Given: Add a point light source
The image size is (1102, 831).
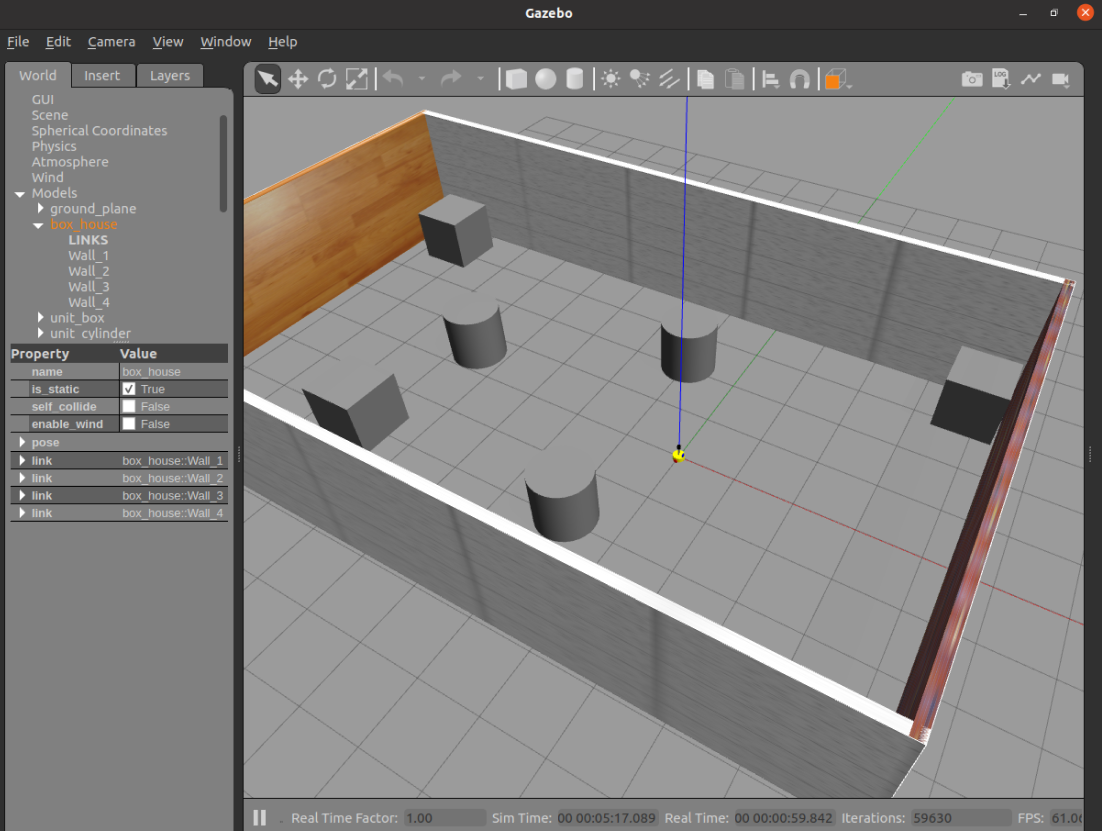Looking at the screenshot, I should 611,79.
